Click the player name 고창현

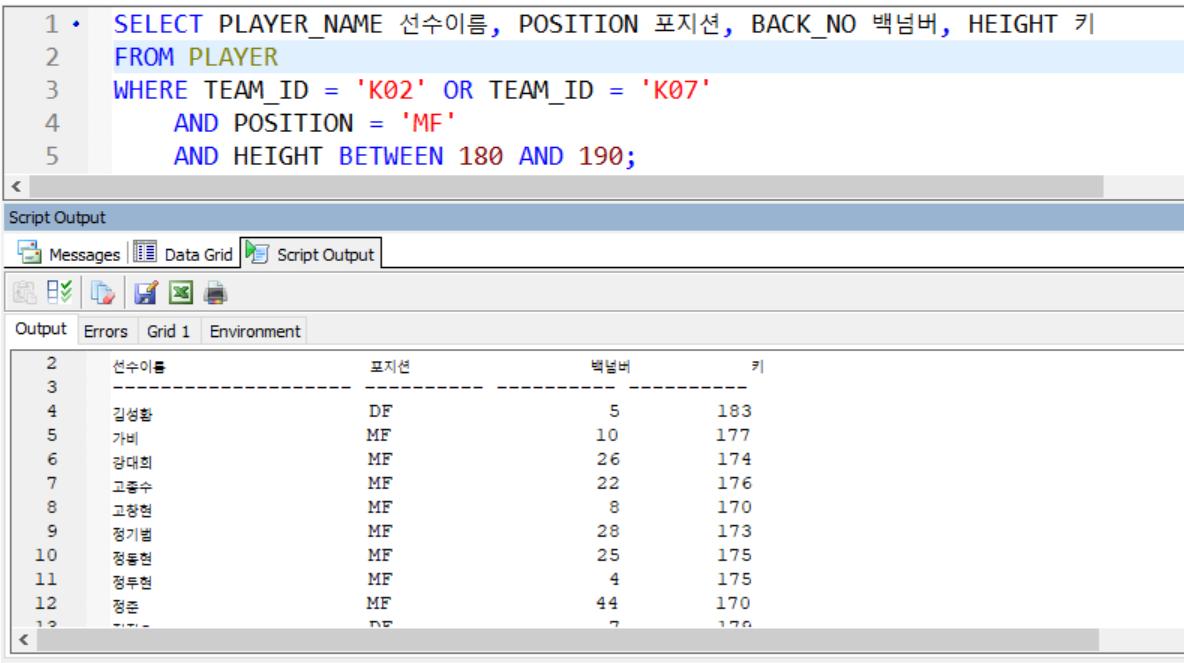[x=132, y=510]
